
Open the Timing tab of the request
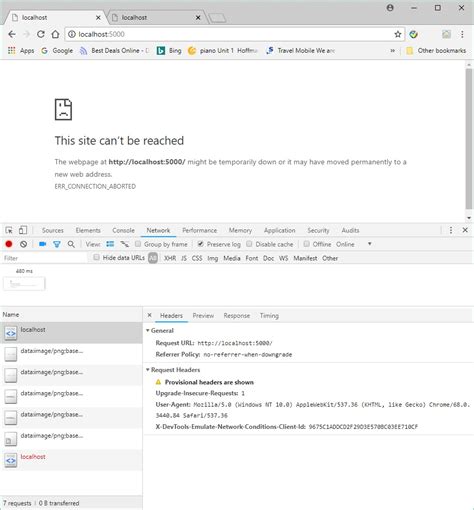[x=269, y=316]
